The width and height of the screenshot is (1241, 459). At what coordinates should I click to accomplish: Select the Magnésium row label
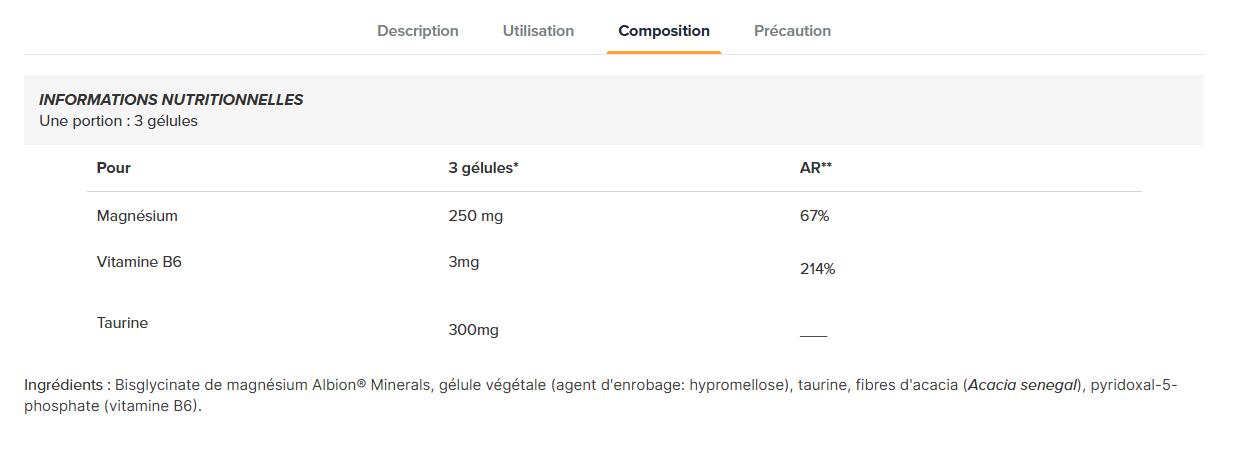[137, 216]
